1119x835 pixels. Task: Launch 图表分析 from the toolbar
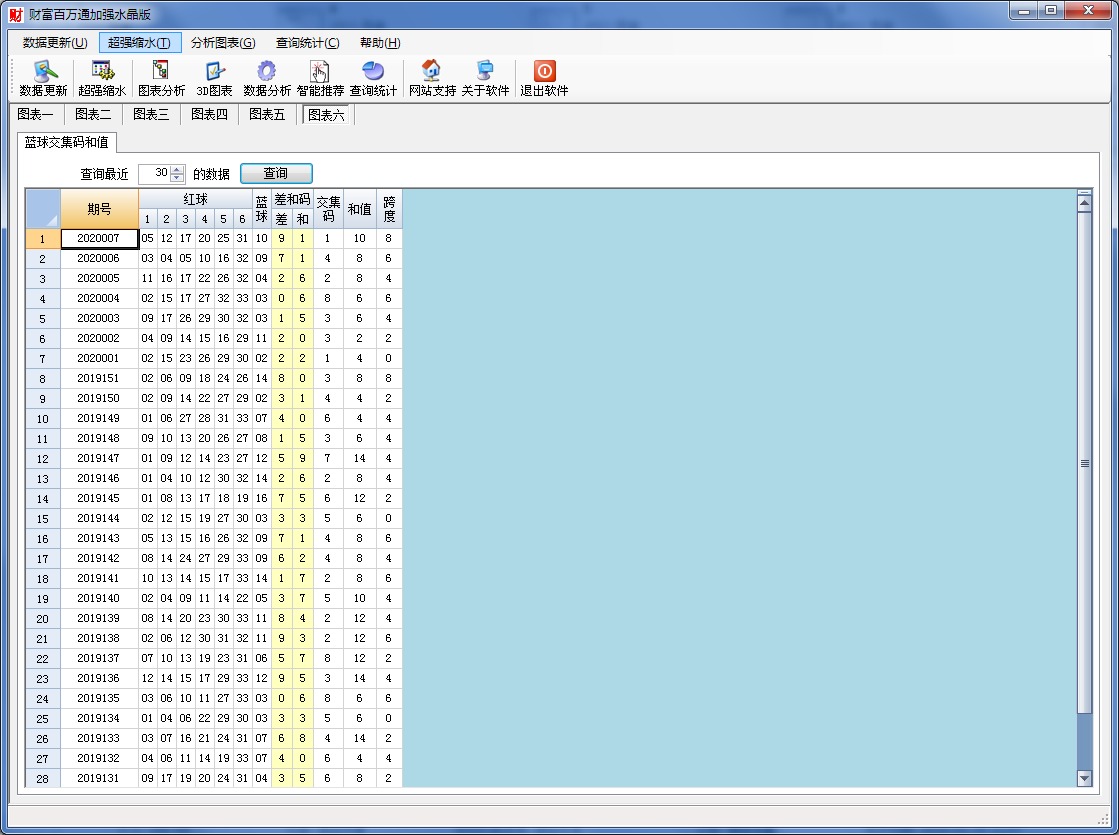click(161, 78)
